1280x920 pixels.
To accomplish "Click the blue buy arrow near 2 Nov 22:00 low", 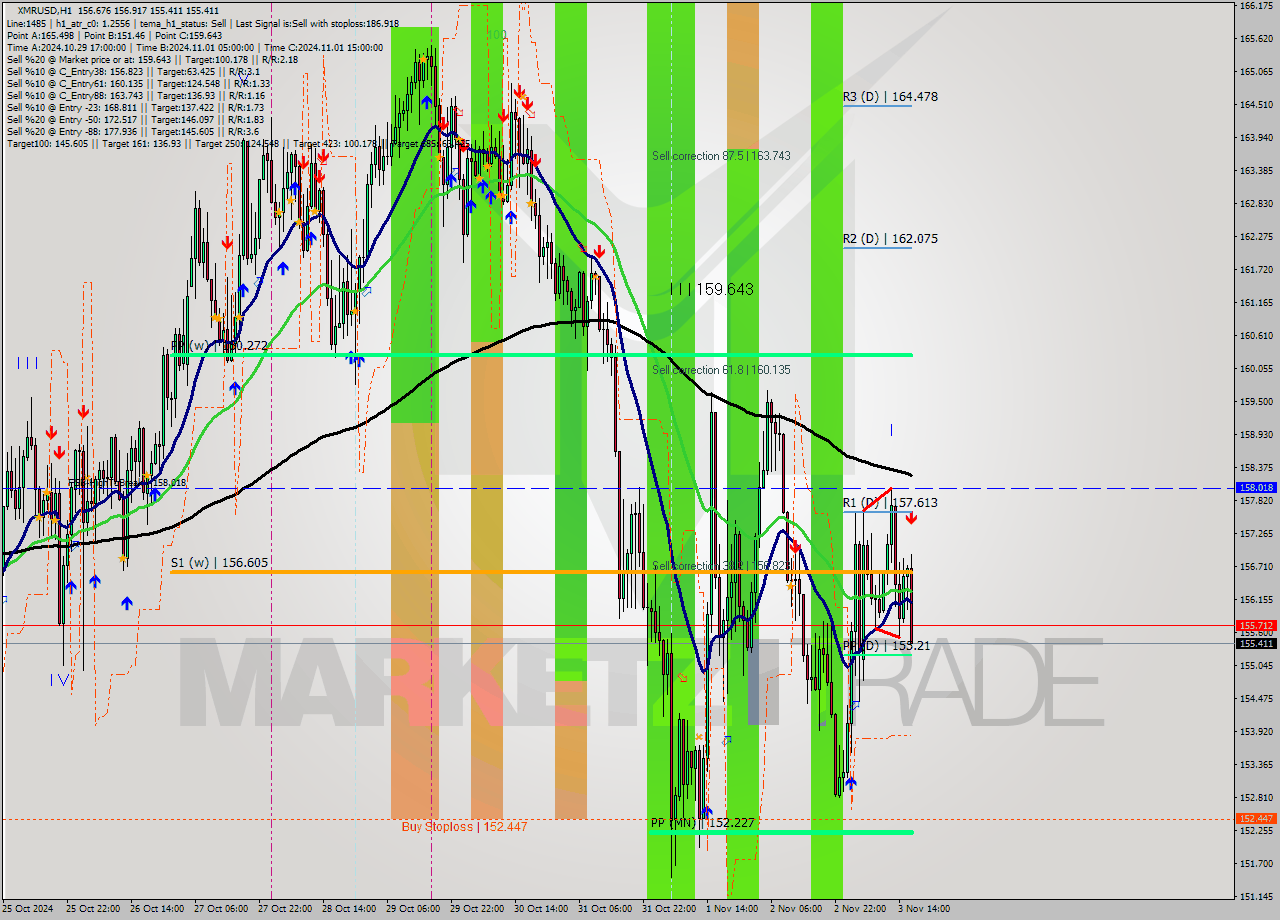I will tap(851, 783).
